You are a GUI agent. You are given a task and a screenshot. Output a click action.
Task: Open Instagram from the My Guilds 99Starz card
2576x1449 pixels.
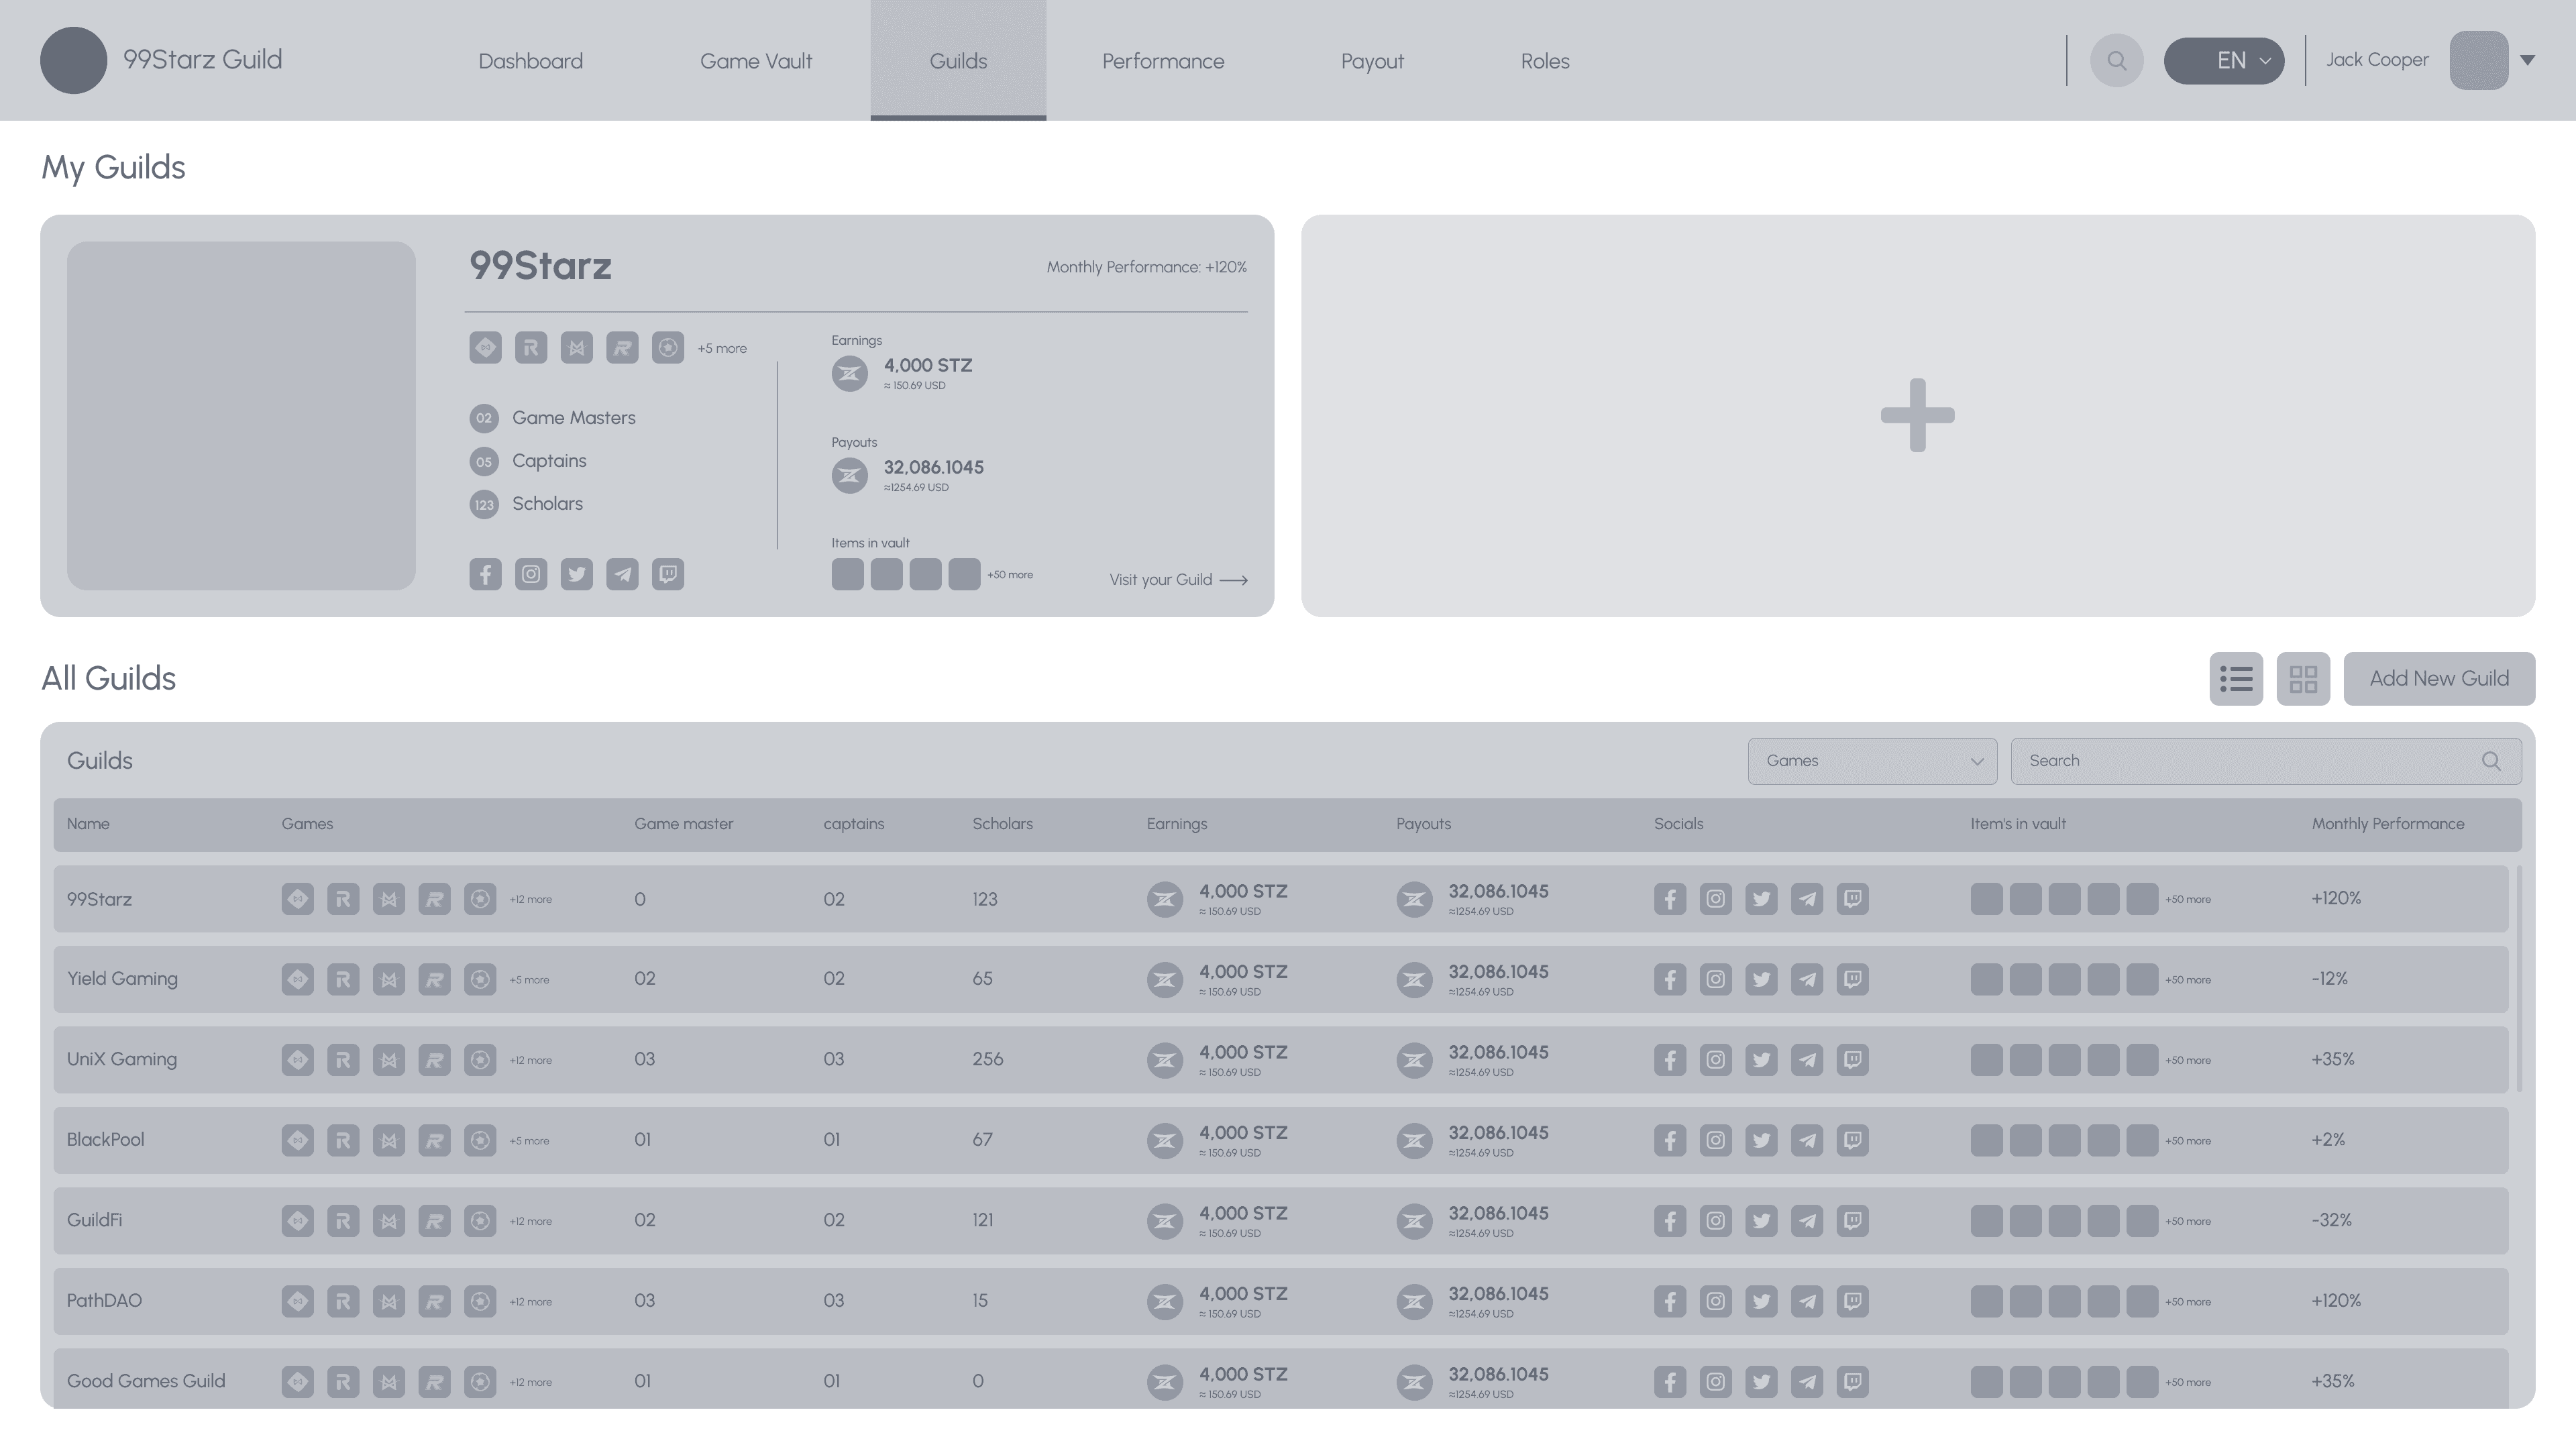(531, 574)
